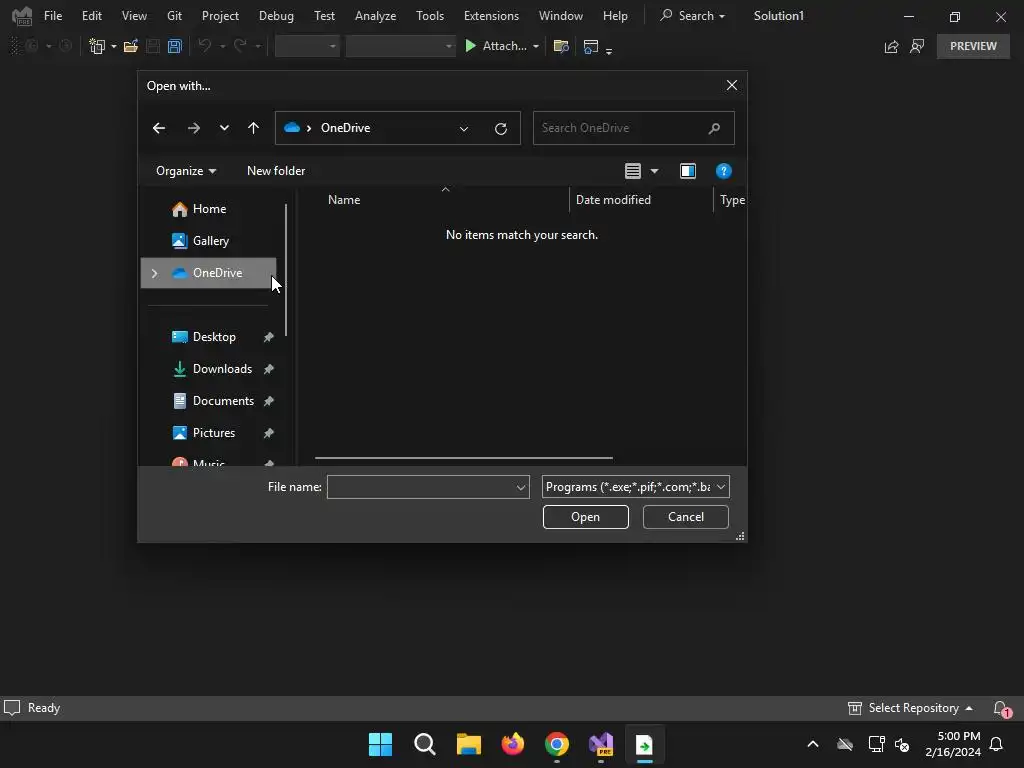The height and width of the screenshot is (768, 1024).
Task: Expand the Attach dropdown arrow
Action: tap(536, 46)
